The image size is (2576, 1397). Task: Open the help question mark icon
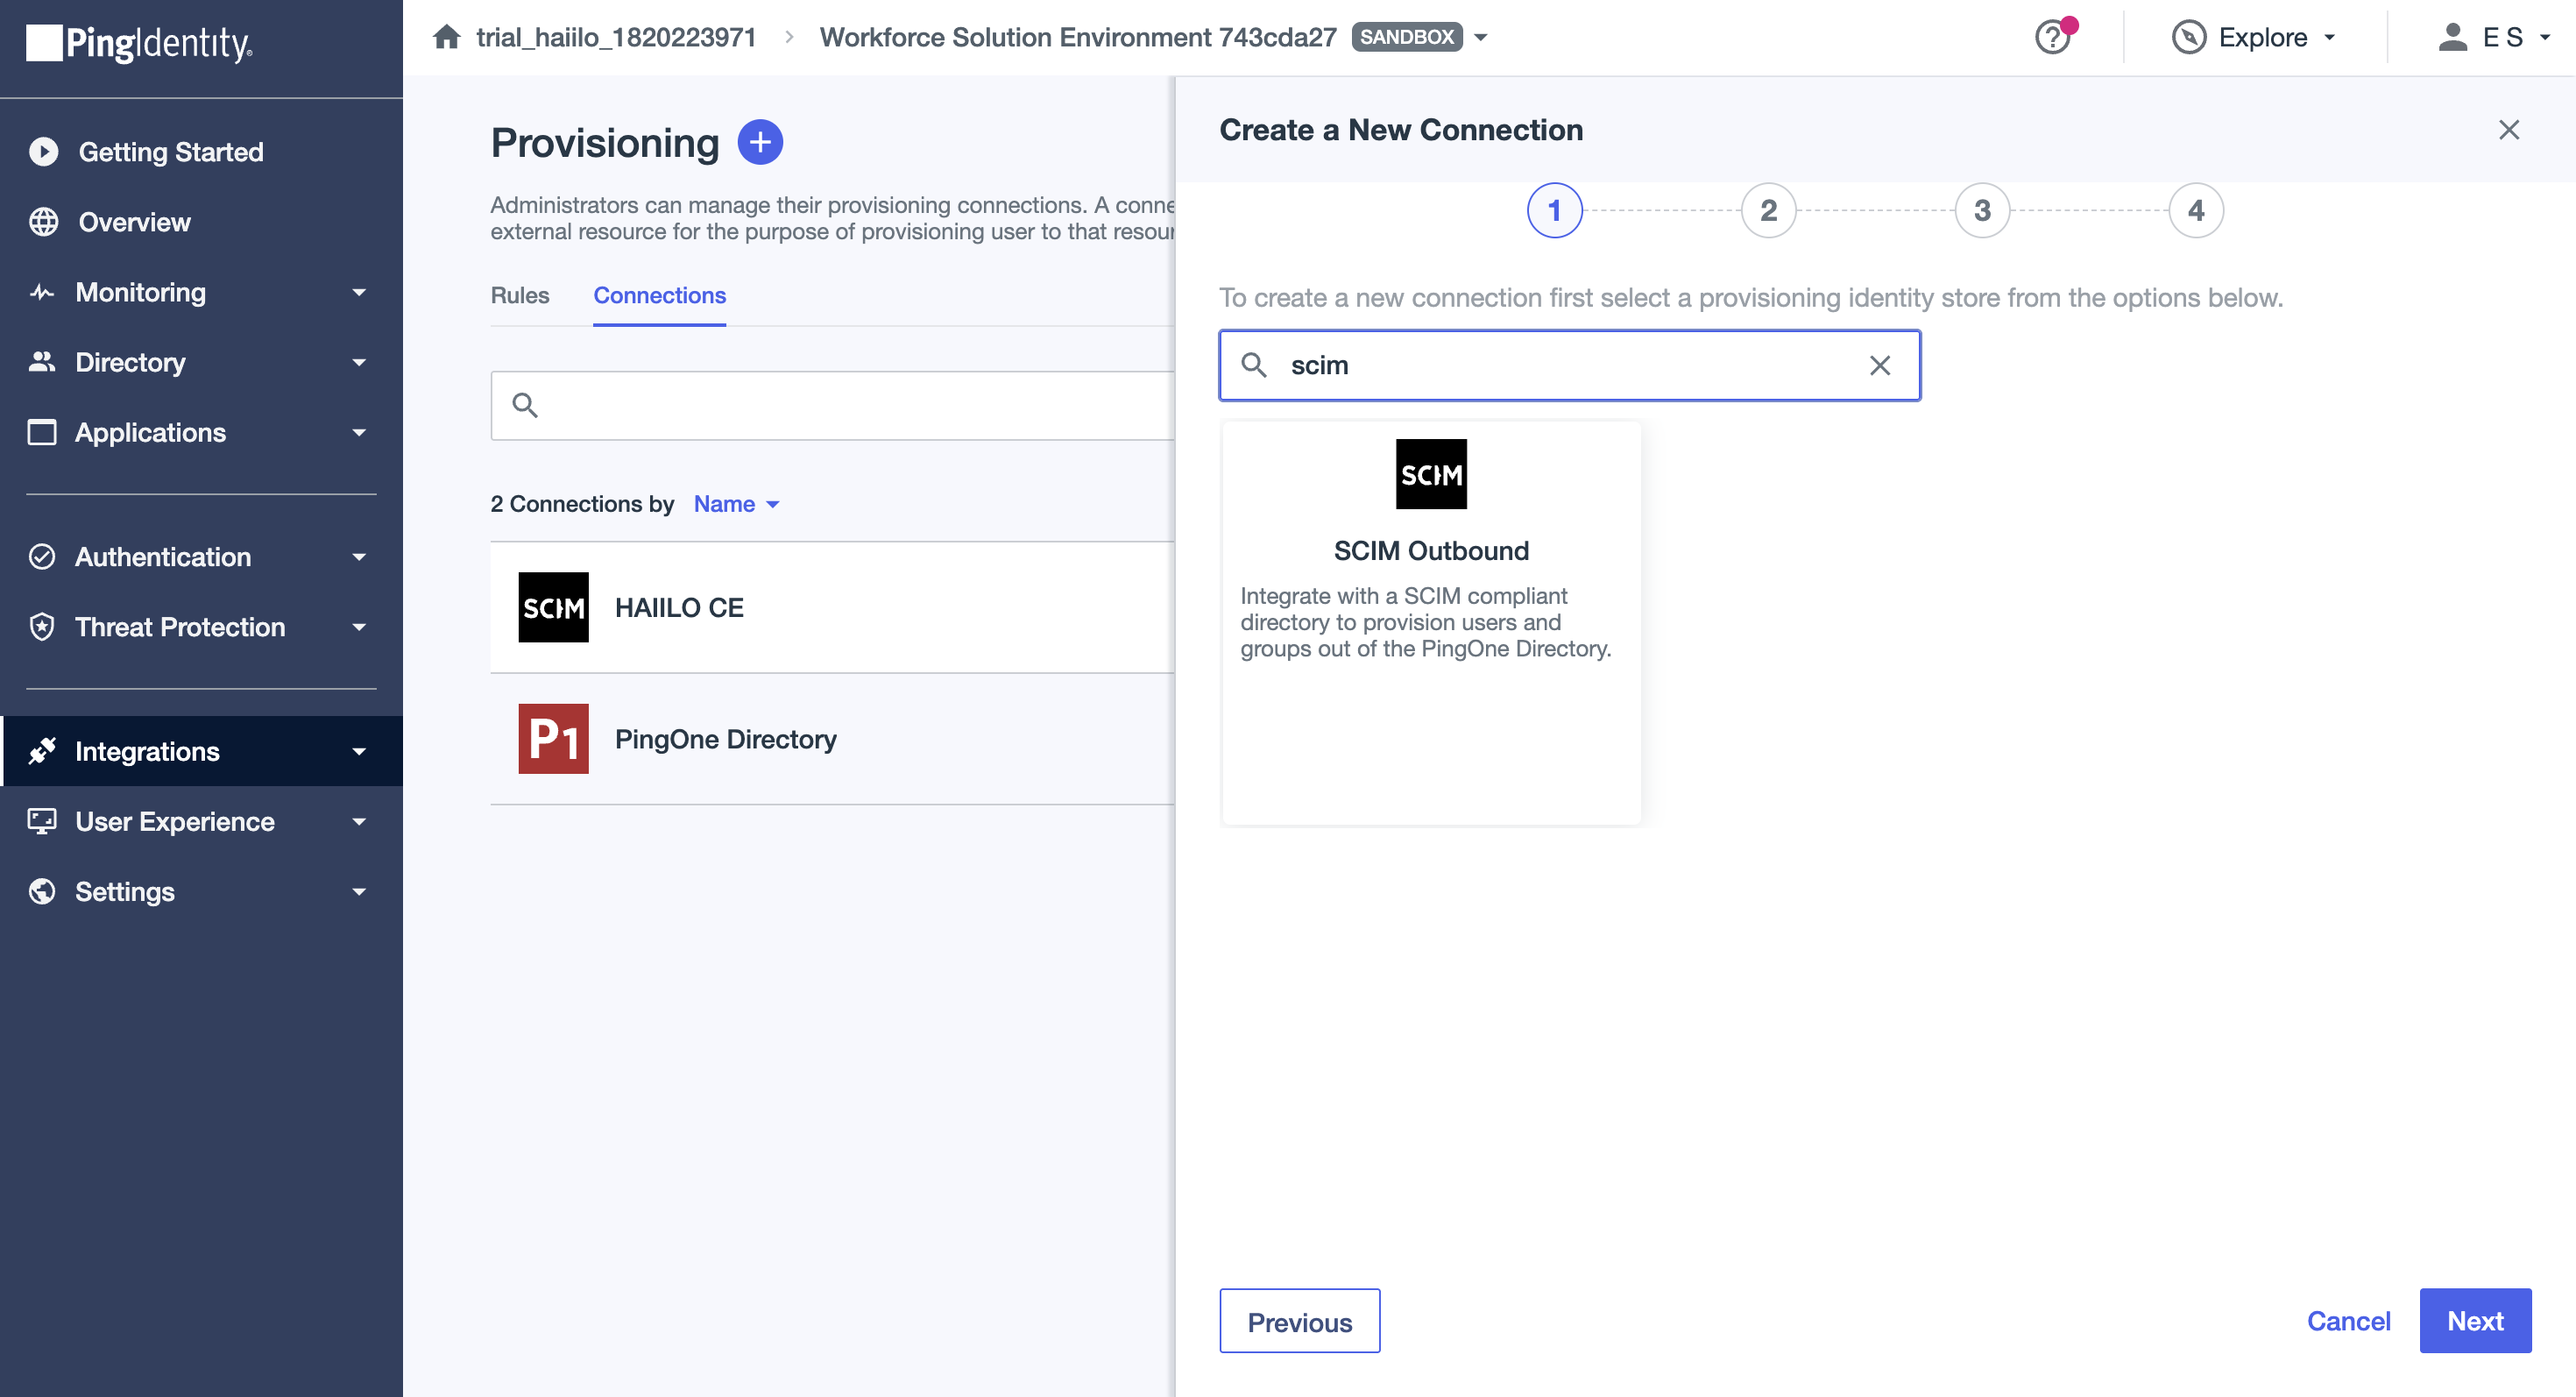click(2053, 37)
